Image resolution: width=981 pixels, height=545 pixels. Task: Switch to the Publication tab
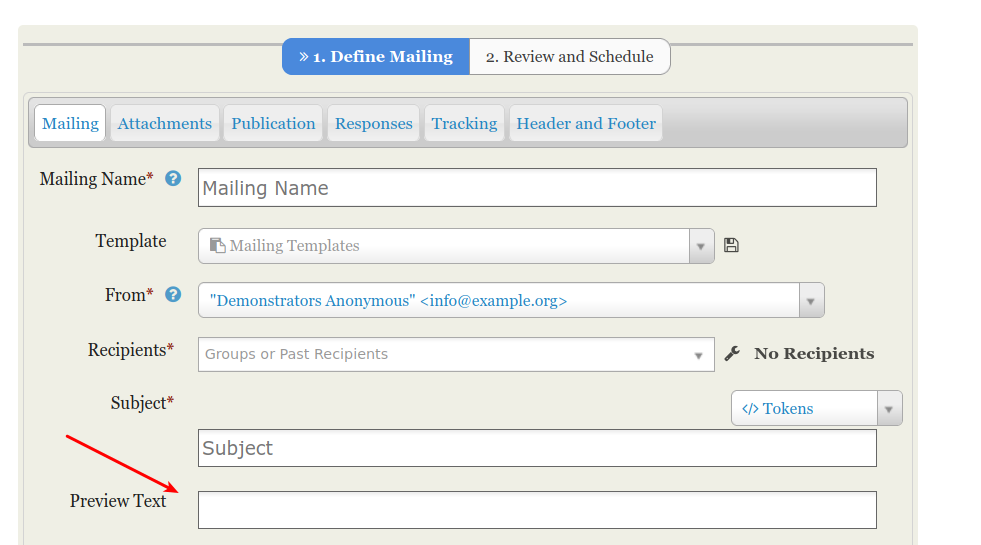[x=273, y=124]
